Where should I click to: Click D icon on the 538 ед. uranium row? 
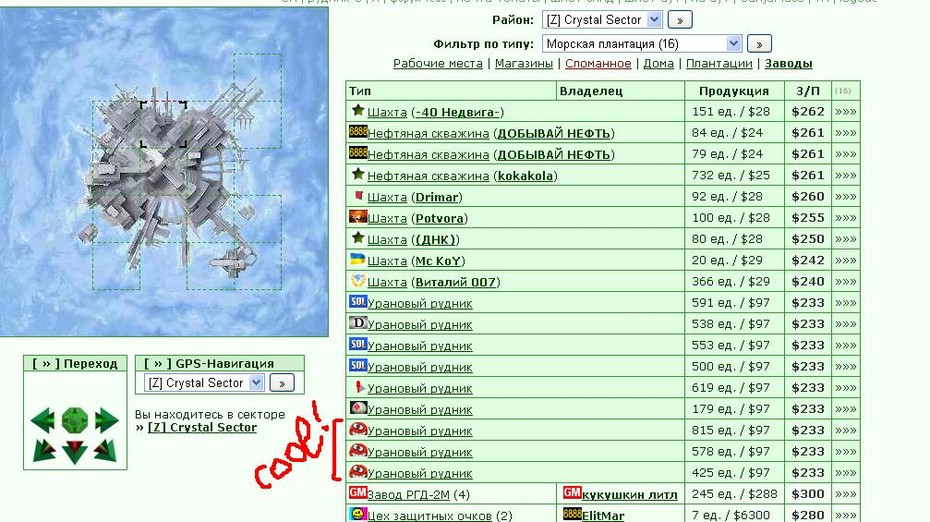click(x=358, y=323)
